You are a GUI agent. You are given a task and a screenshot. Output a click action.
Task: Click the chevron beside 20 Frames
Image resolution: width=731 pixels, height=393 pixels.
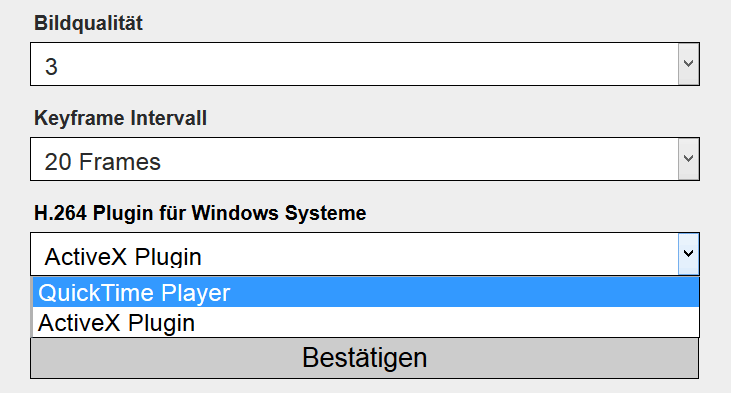(689, 159)
